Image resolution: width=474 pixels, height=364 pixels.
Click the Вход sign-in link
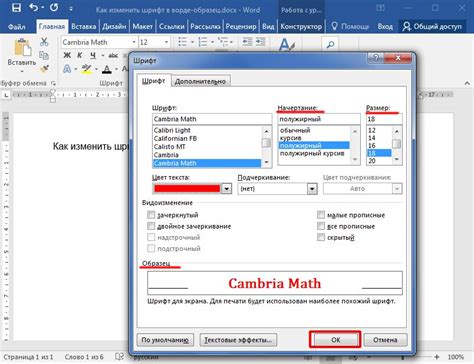[385, 26]
